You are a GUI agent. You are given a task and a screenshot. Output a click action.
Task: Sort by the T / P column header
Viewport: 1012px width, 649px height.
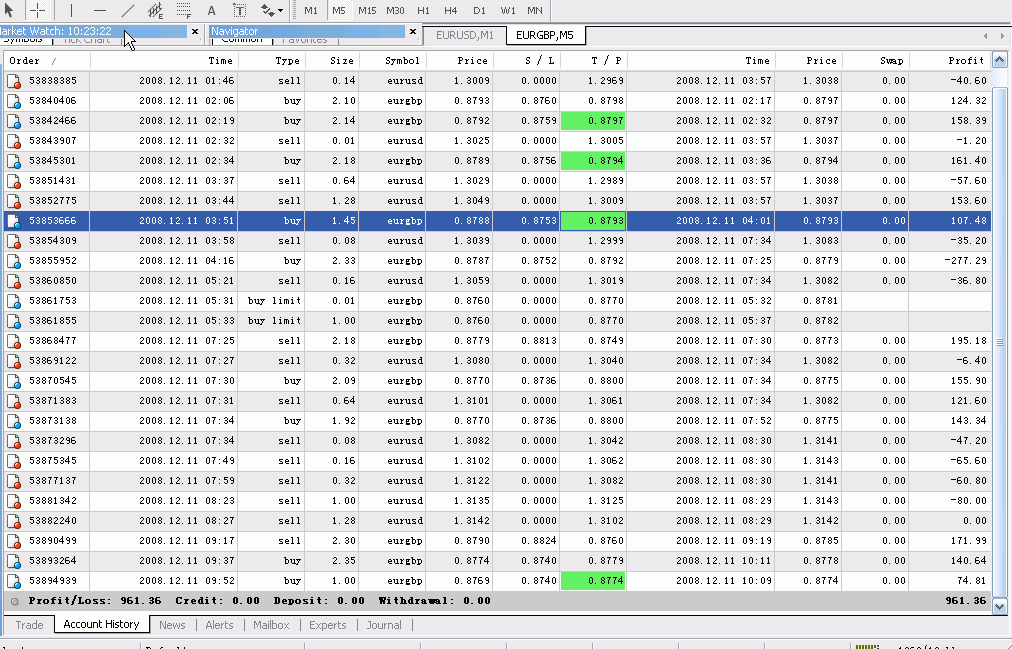[x=594, y=61]
